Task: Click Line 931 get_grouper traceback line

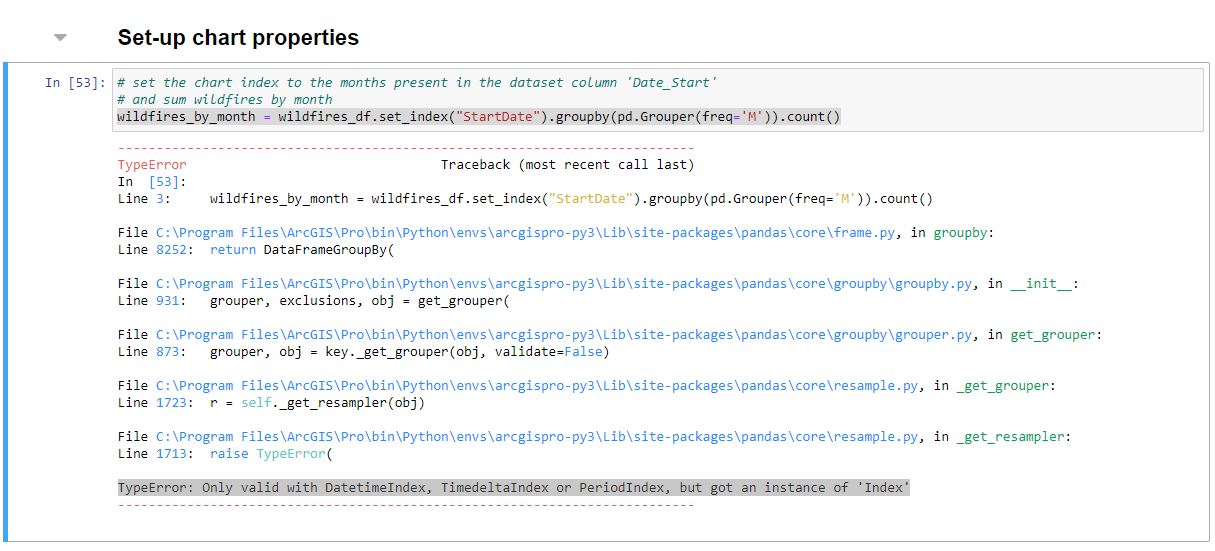Action: (x=360, y=301)
